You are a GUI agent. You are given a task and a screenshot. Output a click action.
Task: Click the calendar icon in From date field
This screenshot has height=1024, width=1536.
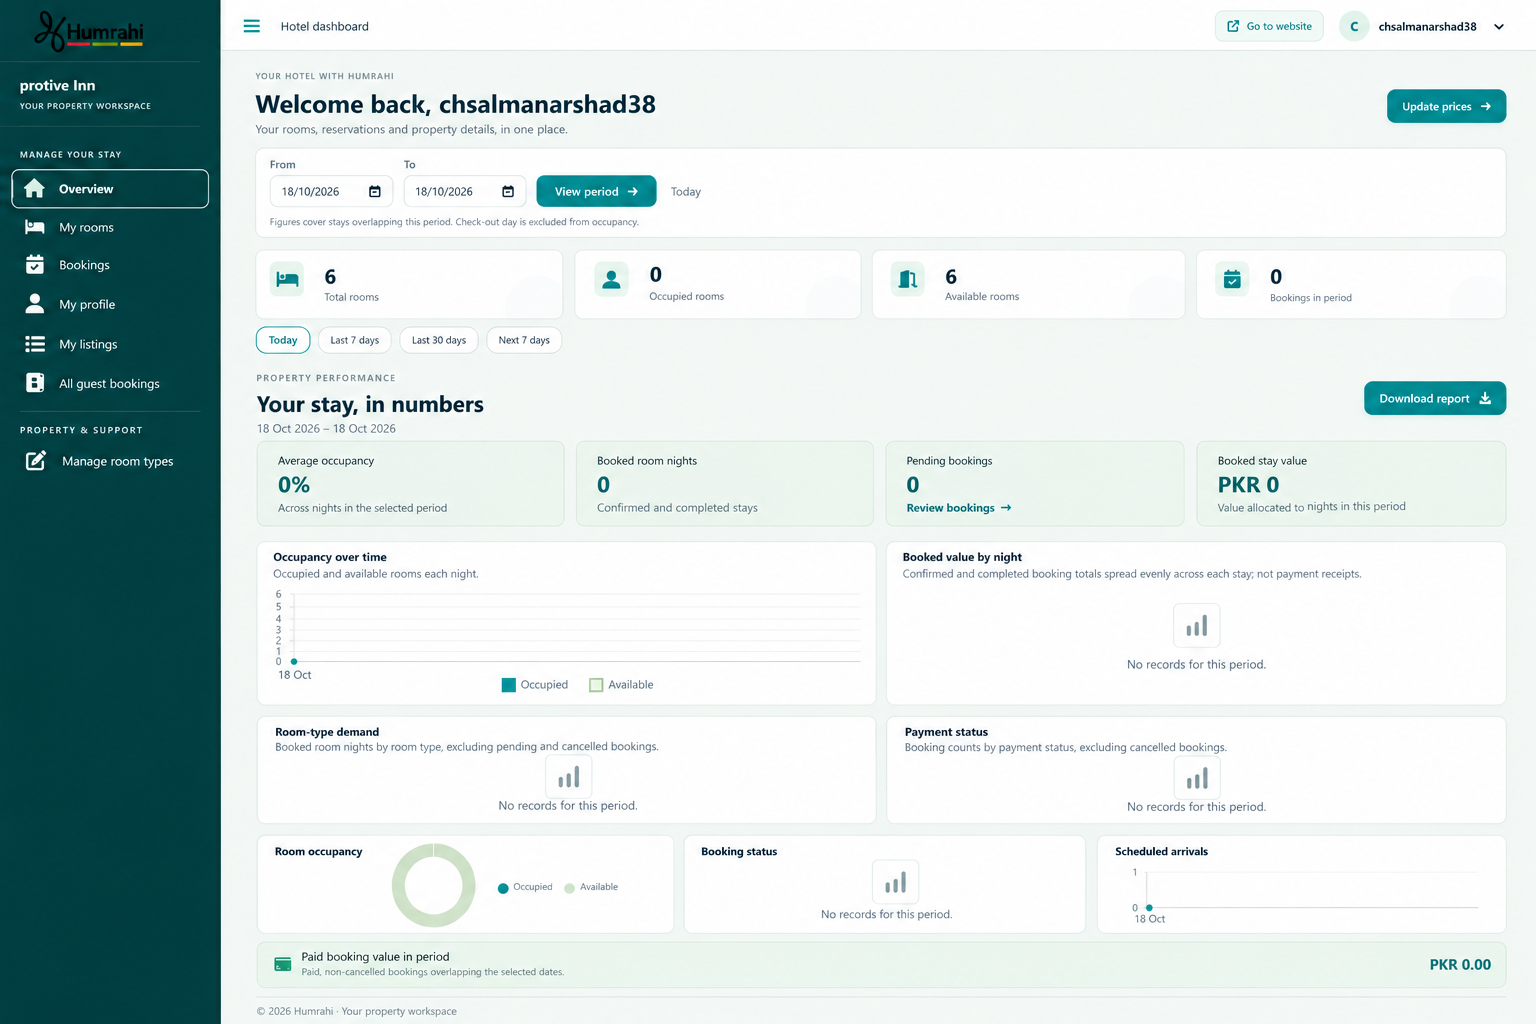pos(375,192)
